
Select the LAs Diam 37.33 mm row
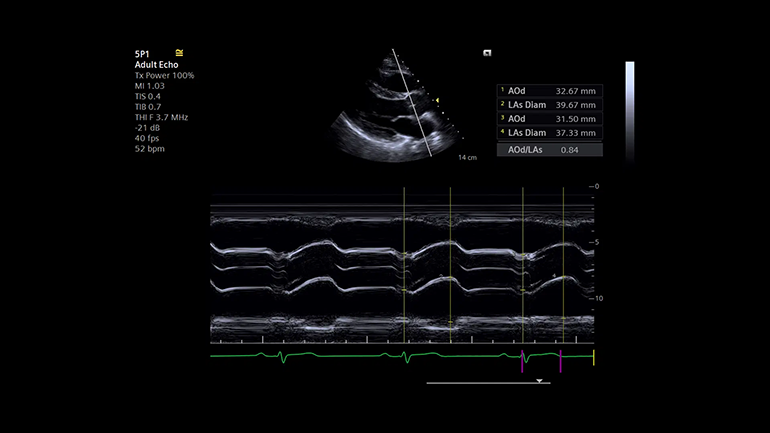(550, 132)
